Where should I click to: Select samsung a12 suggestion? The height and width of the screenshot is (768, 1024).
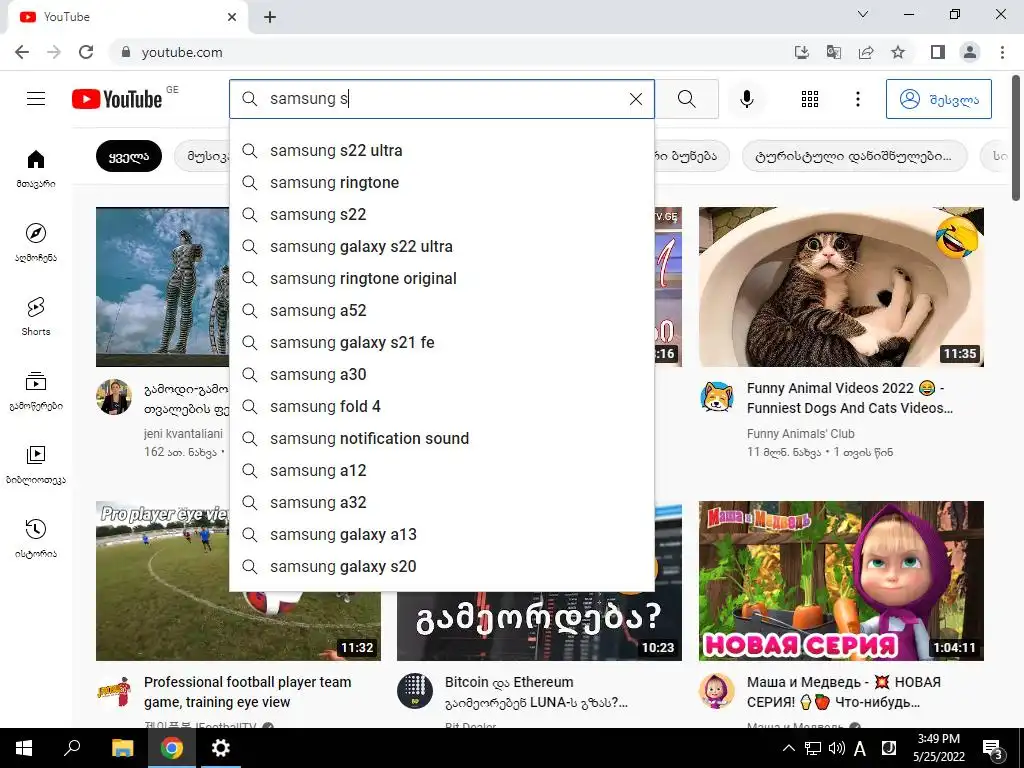(x=442, y=470)
